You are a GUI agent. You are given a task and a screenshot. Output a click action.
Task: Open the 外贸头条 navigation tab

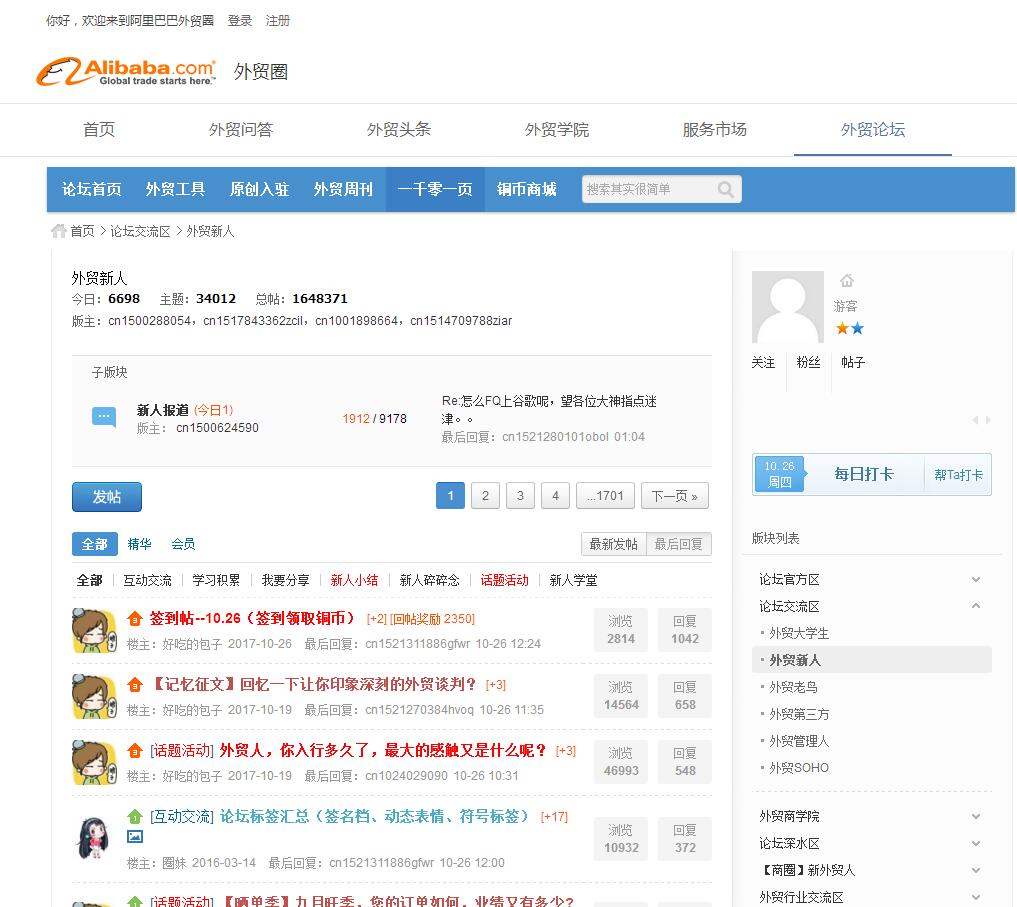click(399, 130)
